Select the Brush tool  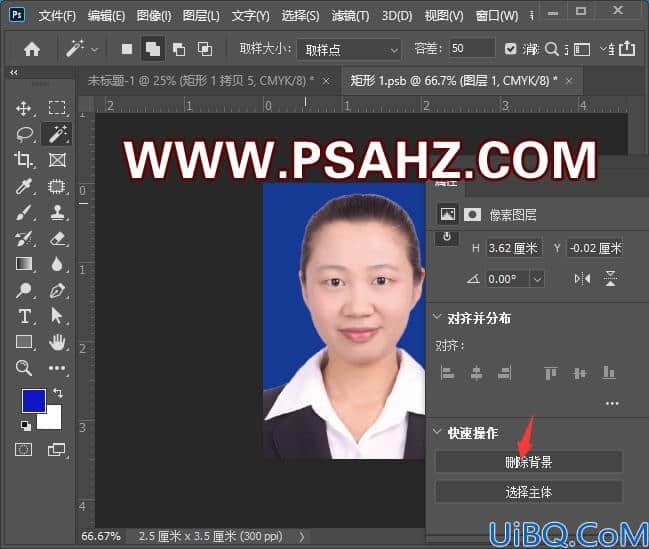(x=24, y=213)
